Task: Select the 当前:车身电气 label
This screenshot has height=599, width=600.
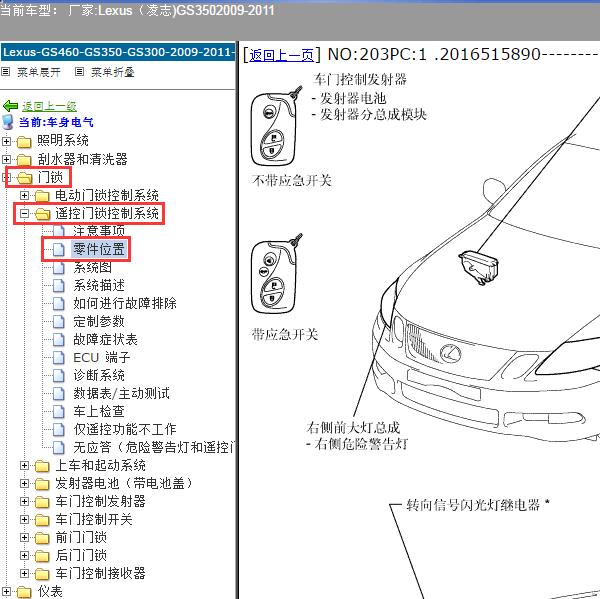Action: click(56, 122)
